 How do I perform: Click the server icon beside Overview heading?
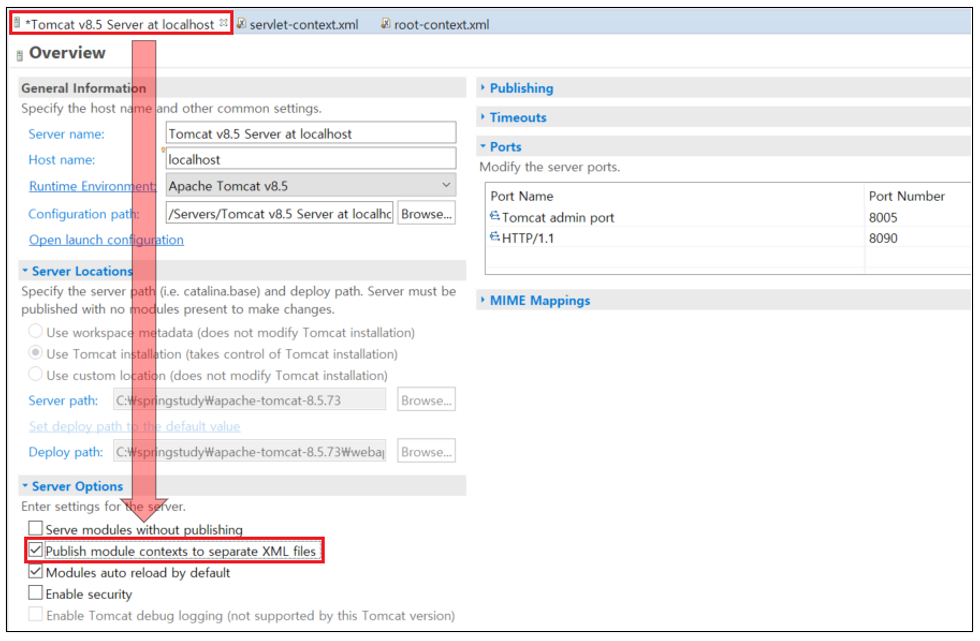click(x=19, y=56)
